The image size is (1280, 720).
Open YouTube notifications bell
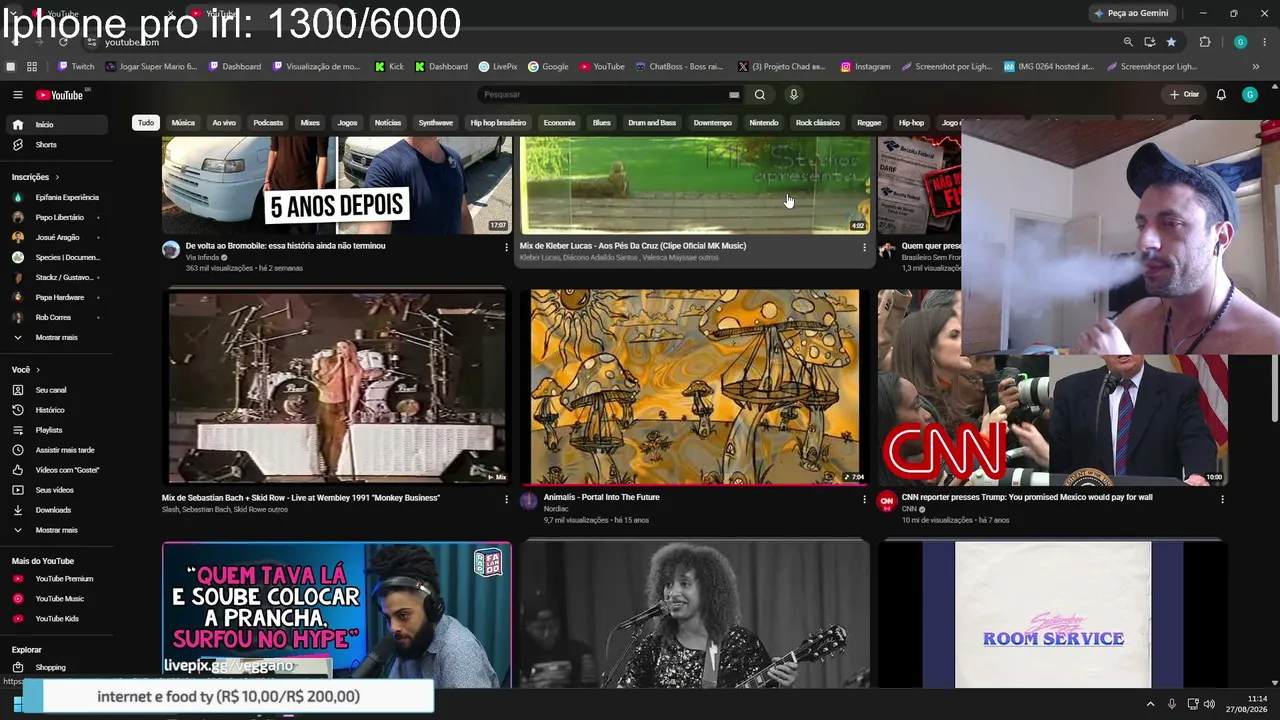[1221, 95]
